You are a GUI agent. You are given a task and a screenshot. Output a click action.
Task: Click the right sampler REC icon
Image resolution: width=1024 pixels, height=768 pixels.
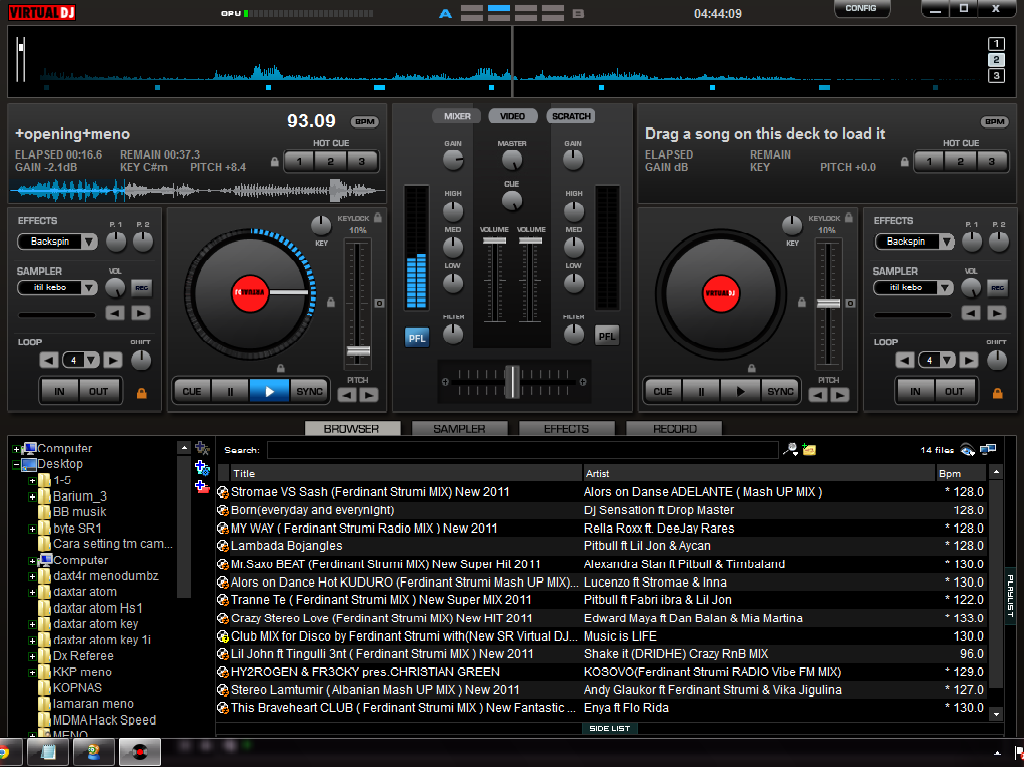coord(997,287)
